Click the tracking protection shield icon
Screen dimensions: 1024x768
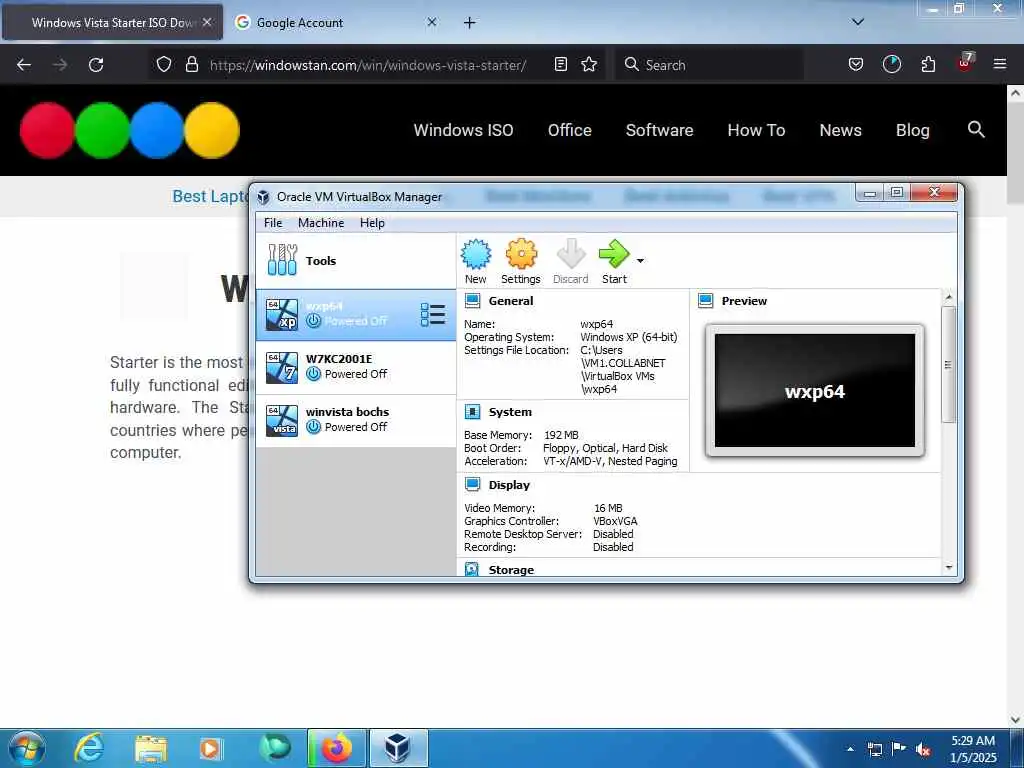click(164, 64)
